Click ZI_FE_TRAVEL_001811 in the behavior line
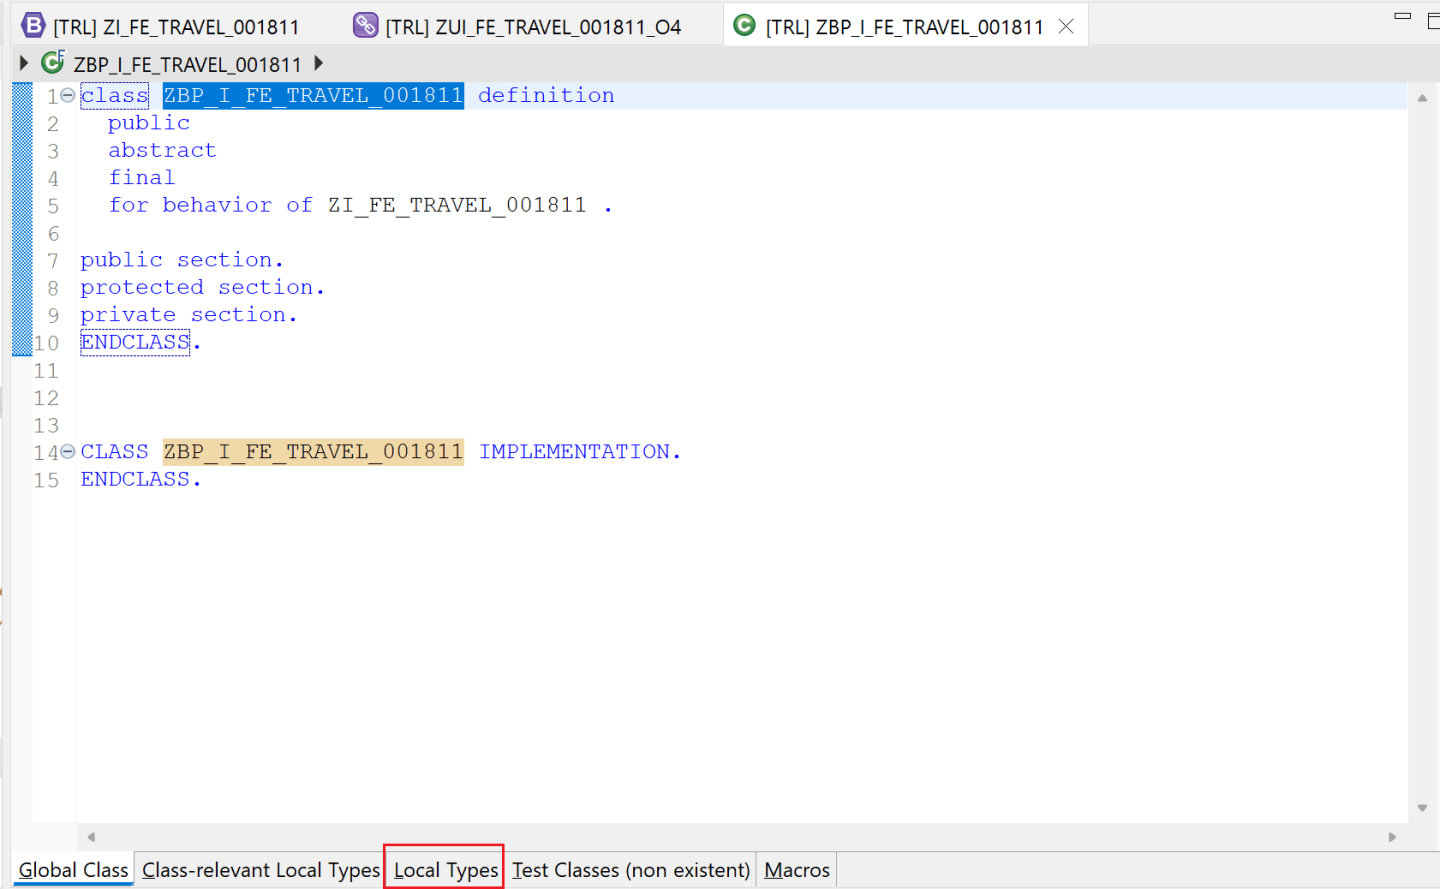The image size is (1440, 889). [457, 205]
